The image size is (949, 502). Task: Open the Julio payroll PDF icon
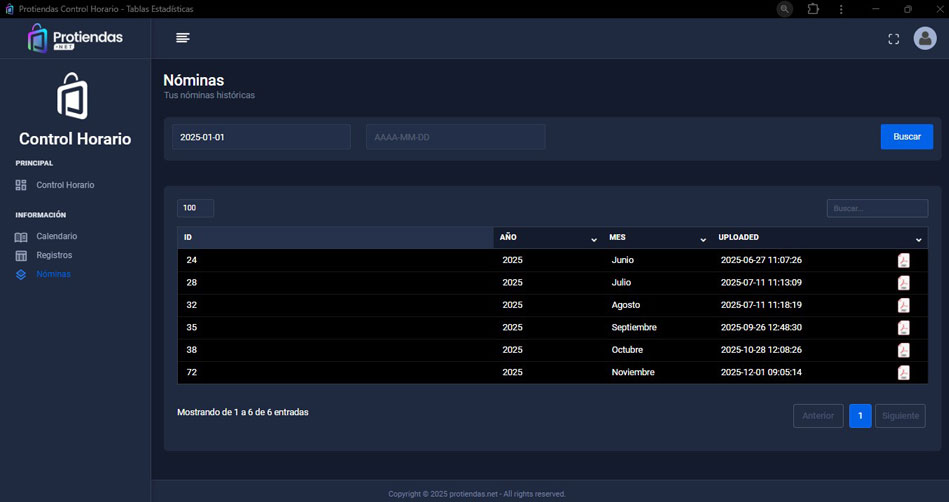pyautogui.click(x=903, y=283)
